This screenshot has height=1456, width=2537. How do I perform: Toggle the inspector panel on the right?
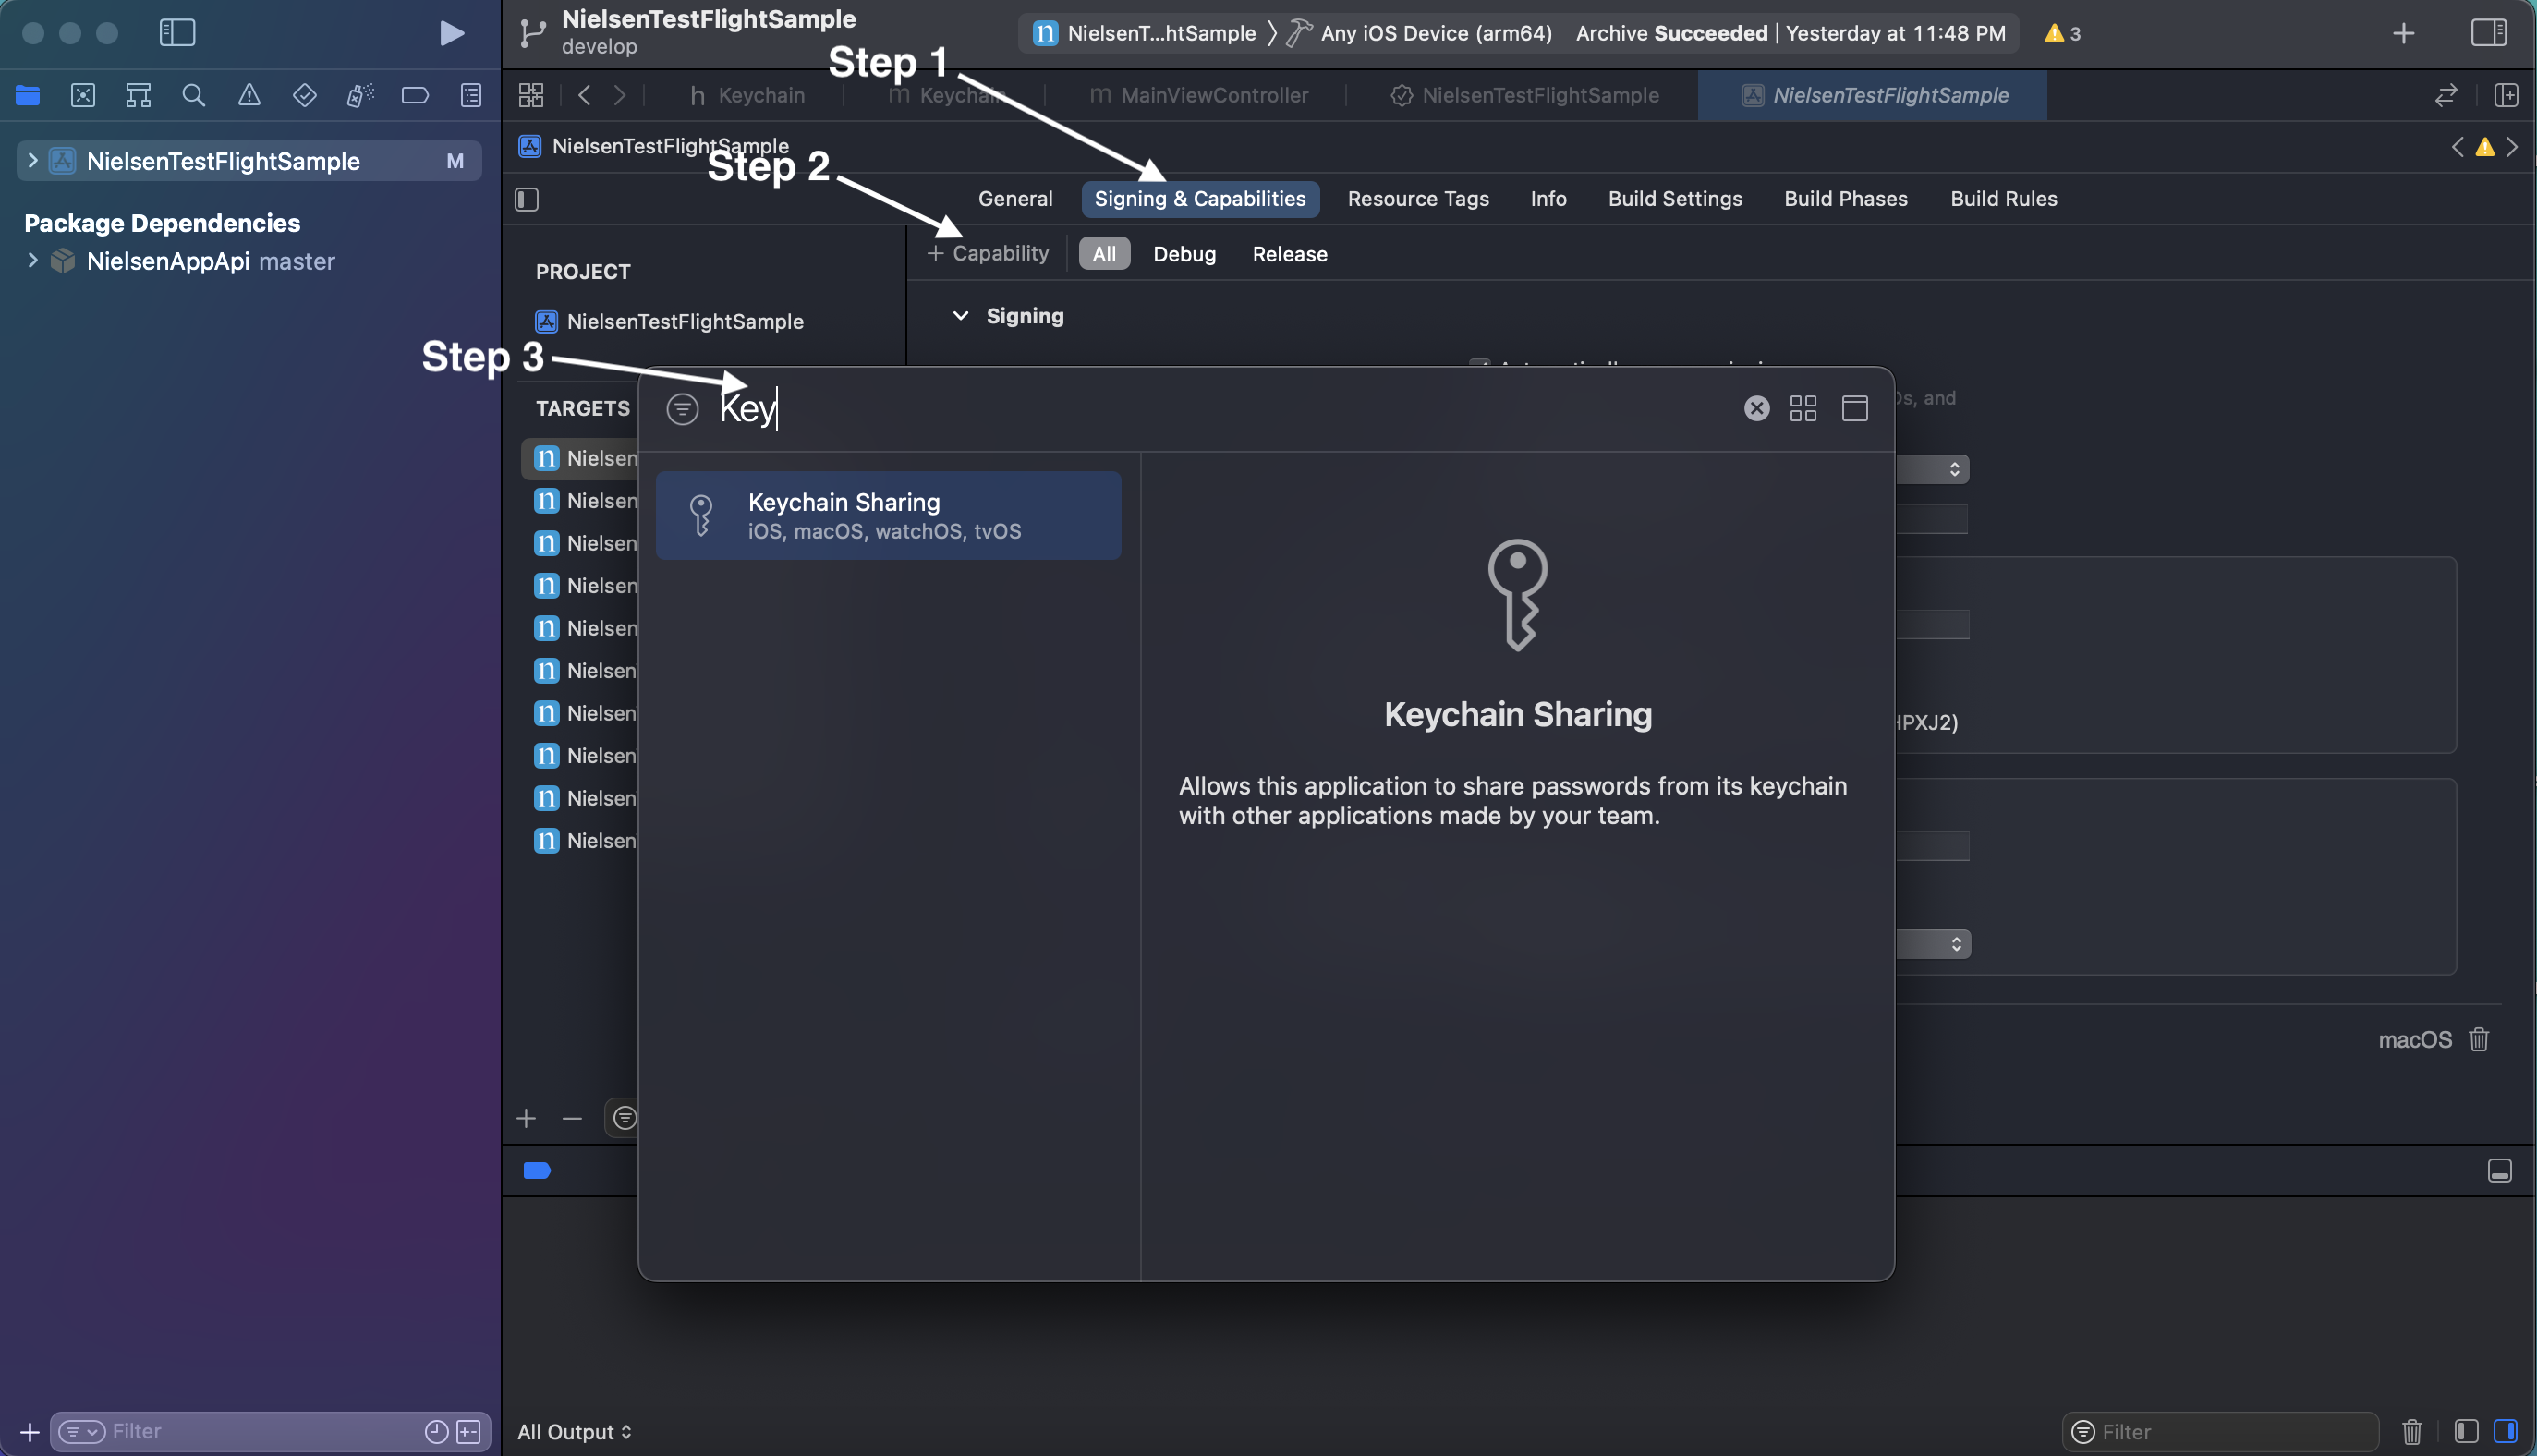[2488, 33]
